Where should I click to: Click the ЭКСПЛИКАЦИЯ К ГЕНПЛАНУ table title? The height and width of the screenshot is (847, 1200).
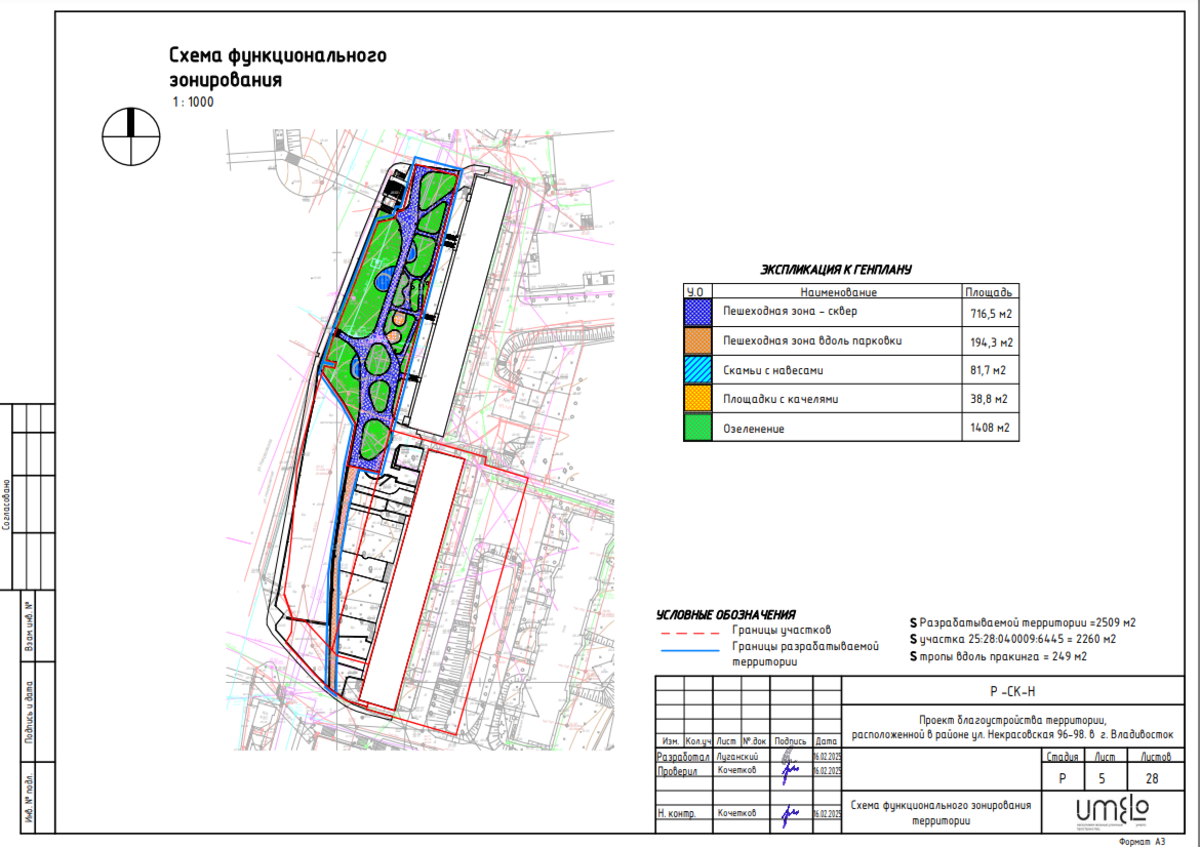836,270
